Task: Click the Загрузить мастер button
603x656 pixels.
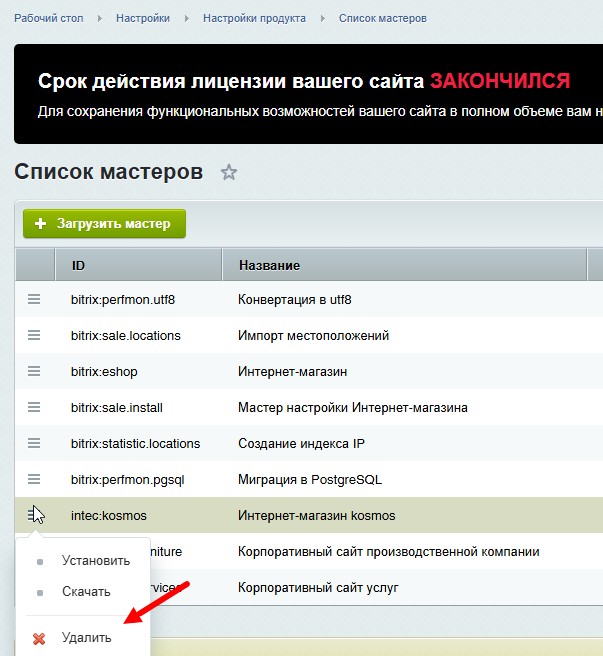Action: pyautogui.click(x=104, y=224)
